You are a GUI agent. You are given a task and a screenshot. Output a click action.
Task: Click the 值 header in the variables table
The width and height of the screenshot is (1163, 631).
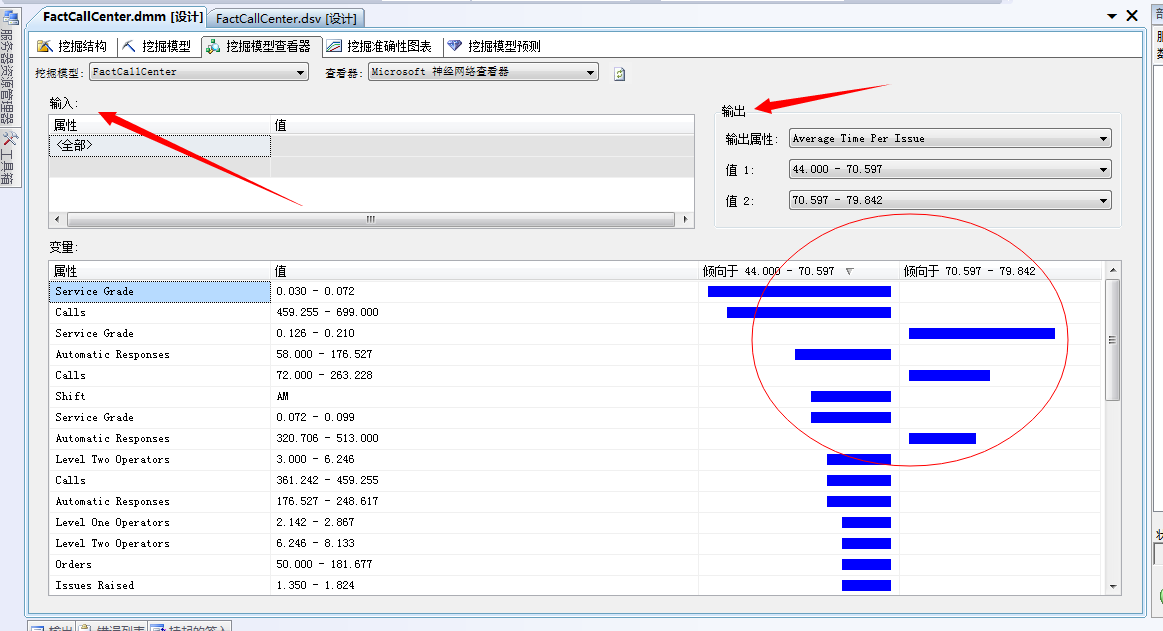tap(485, 271)
